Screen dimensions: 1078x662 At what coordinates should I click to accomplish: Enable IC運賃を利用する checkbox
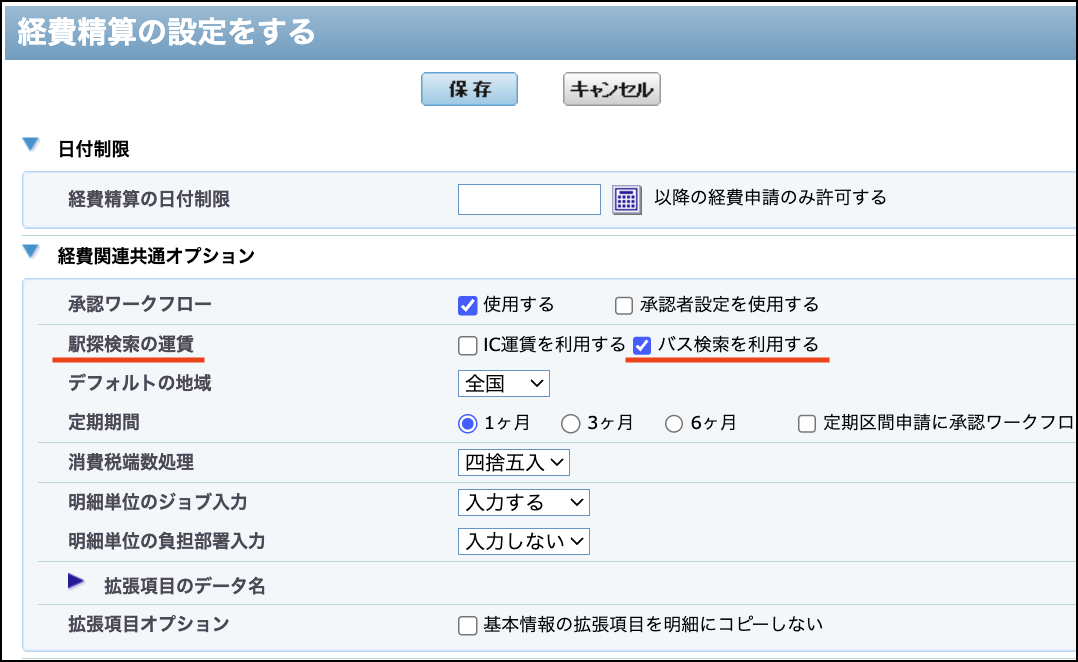click(x=467, y=346)
